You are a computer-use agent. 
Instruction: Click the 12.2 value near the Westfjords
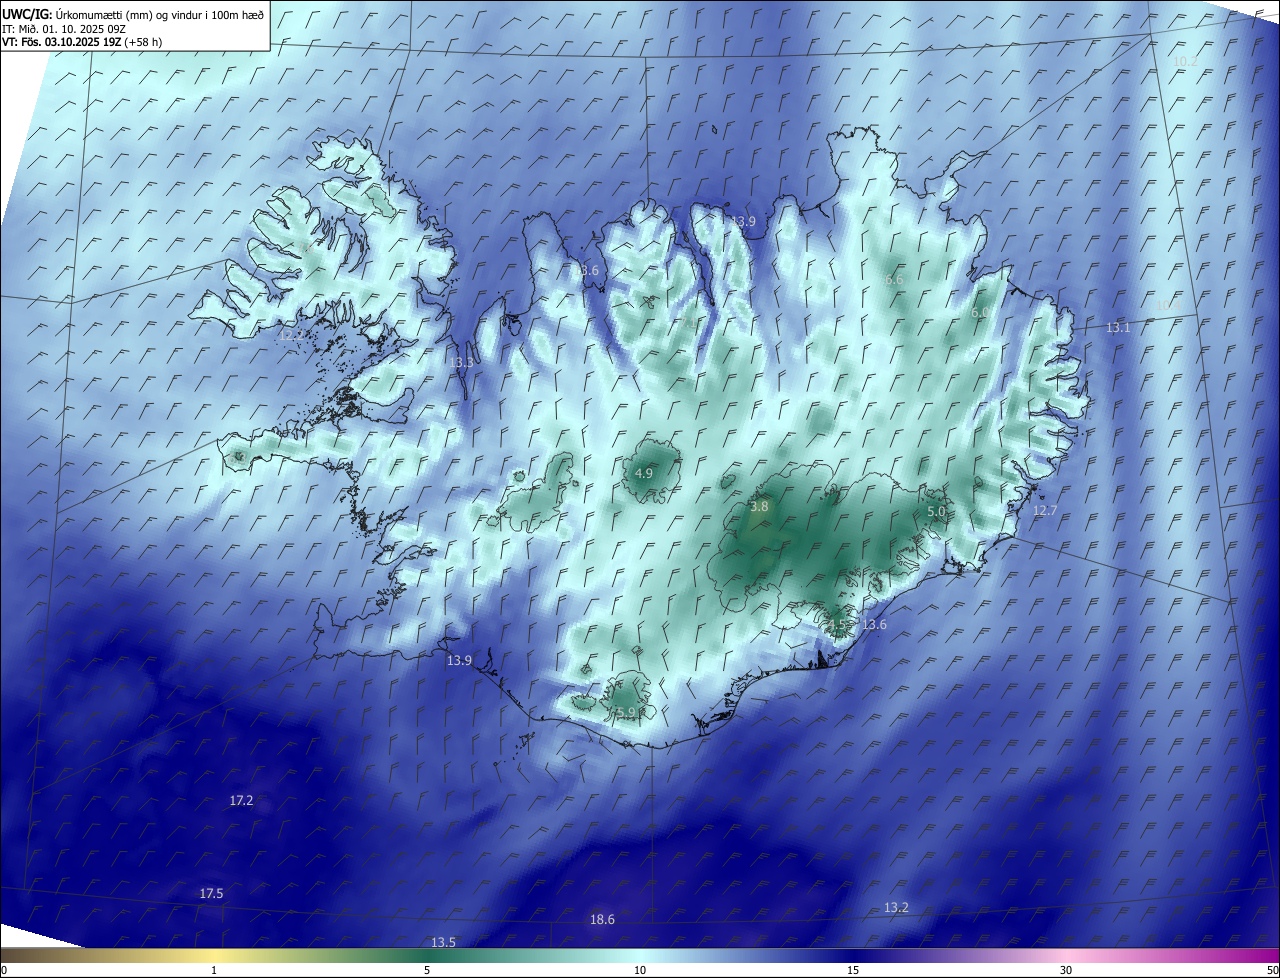290,336
